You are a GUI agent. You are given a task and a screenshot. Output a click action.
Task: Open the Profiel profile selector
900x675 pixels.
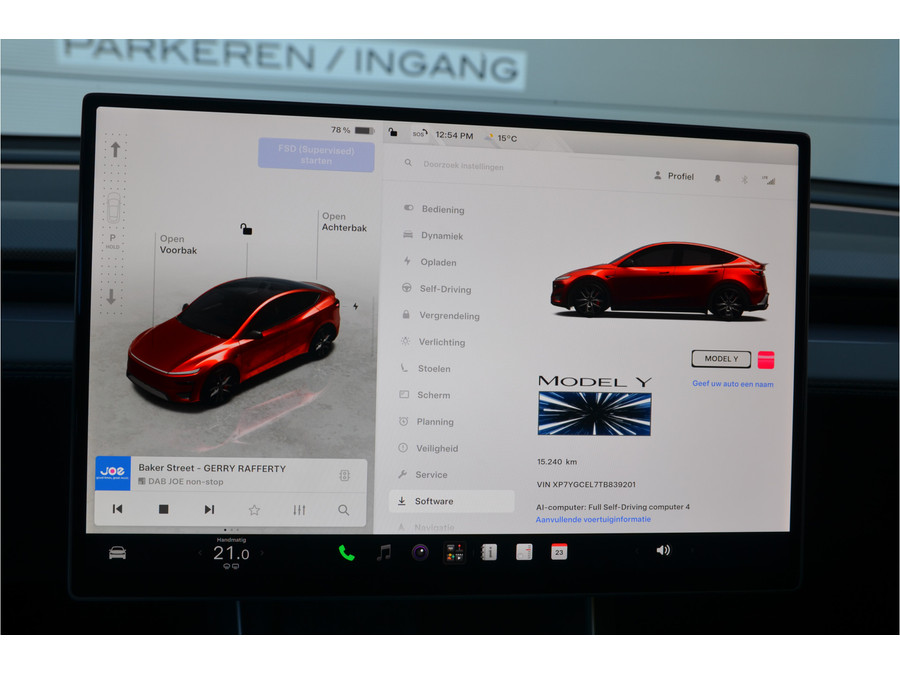pos(674,176)
